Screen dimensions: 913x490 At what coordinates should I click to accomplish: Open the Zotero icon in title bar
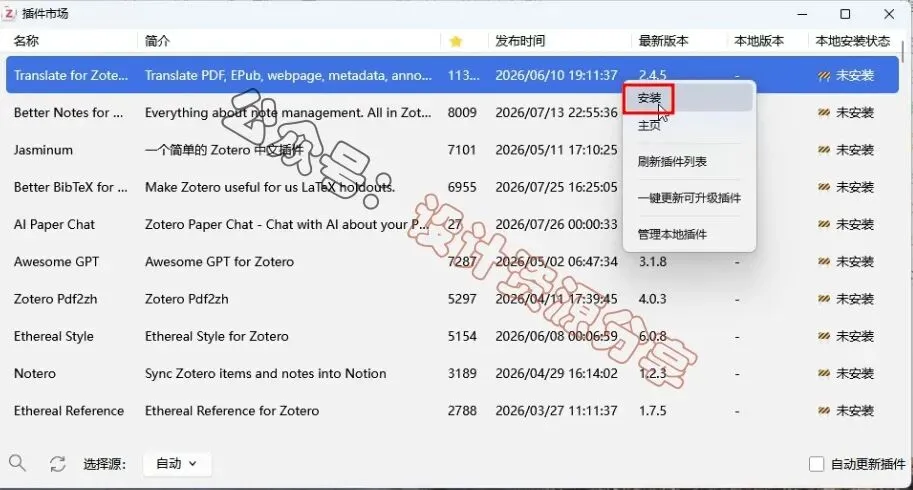click(9, 13)
